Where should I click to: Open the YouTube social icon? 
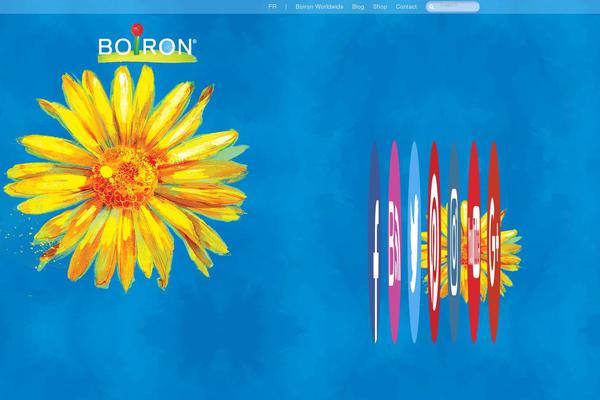tap(474, 242)
